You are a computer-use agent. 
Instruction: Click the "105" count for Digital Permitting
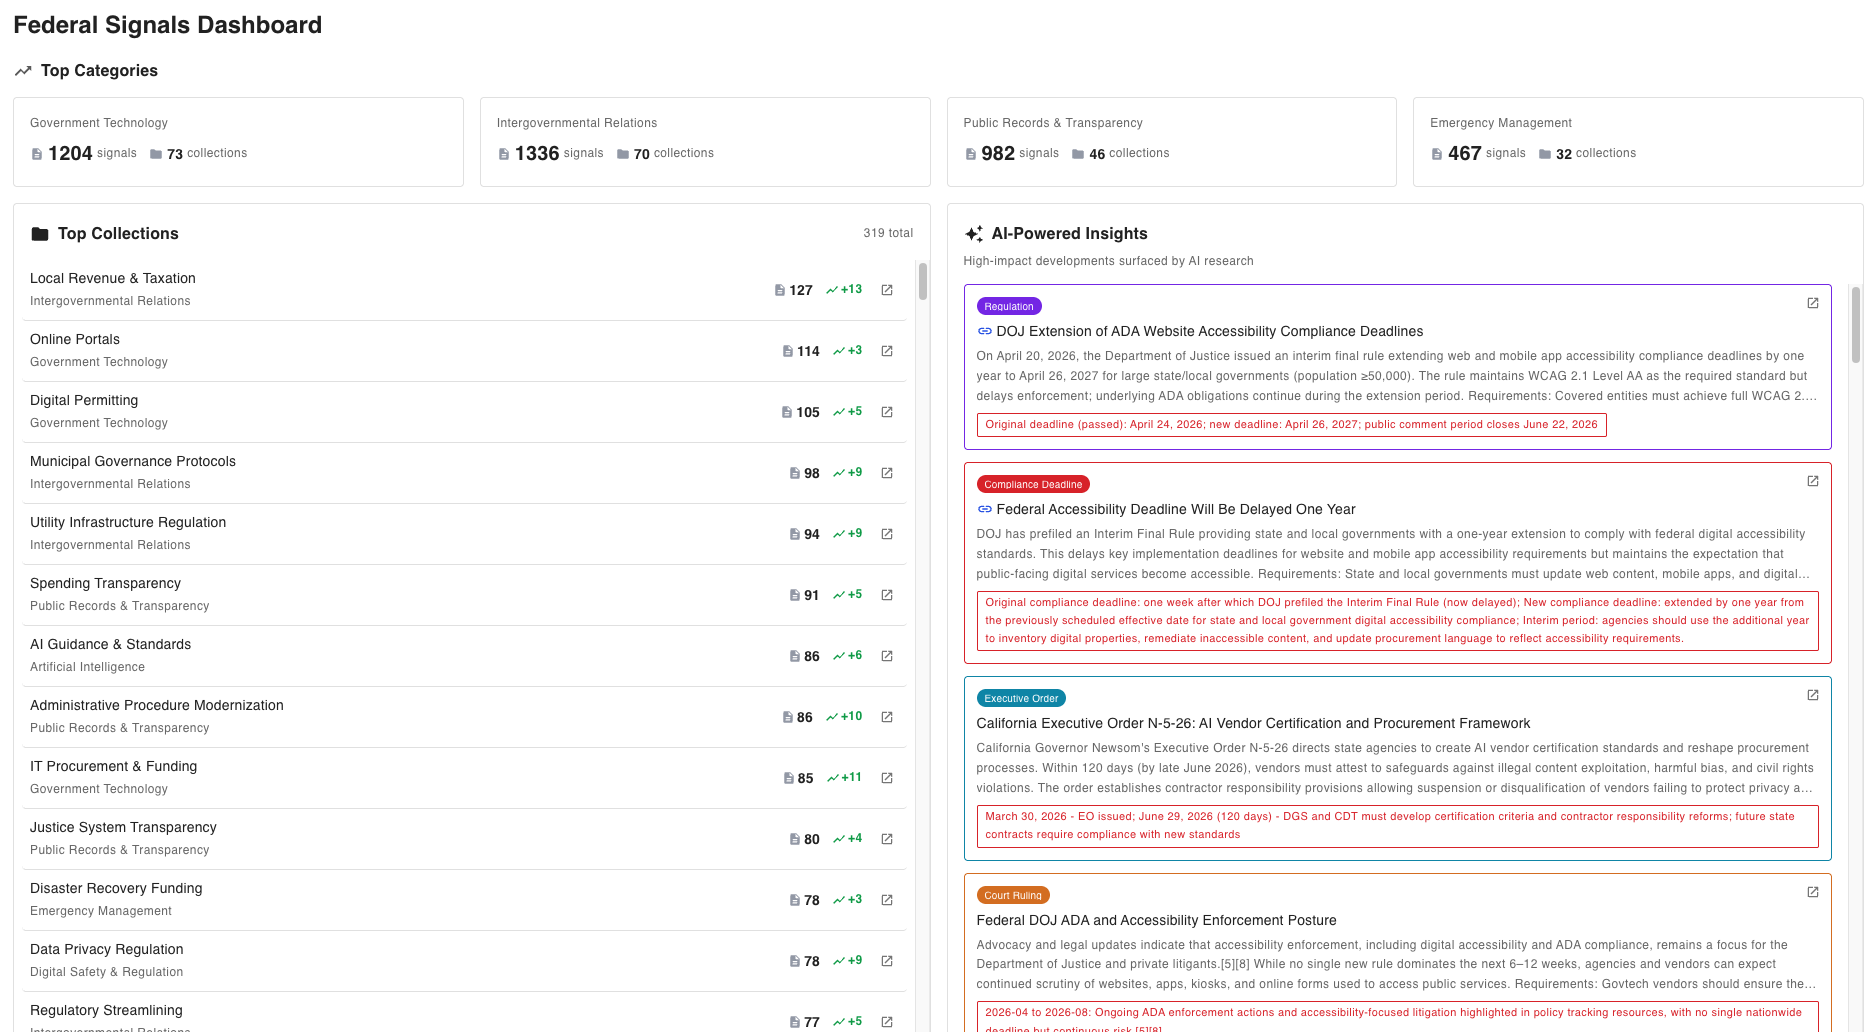(x=808, y=412)
